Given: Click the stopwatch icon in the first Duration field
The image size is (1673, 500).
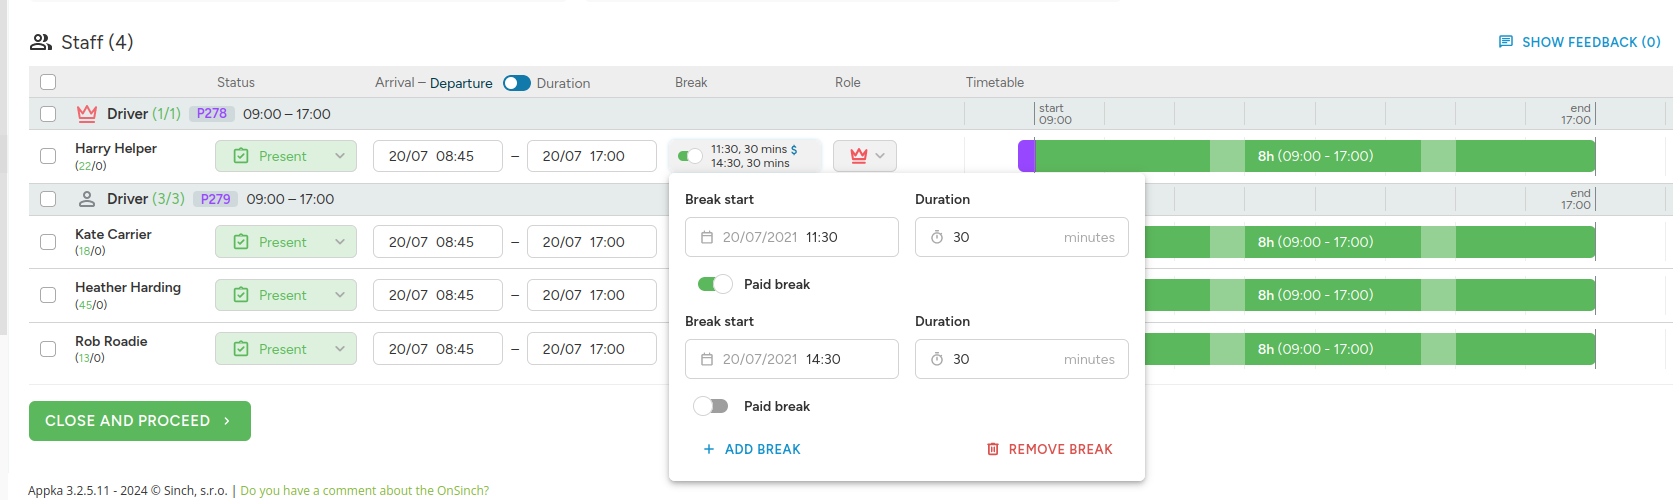Looking at the screenshot, I should click(x=937, y=237).
